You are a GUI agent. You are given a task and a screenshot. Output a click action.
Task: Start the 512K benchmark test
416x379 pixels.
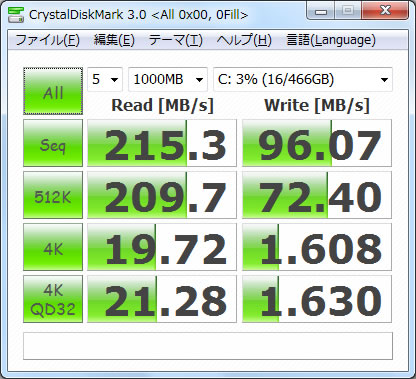(x=53, y=195)
